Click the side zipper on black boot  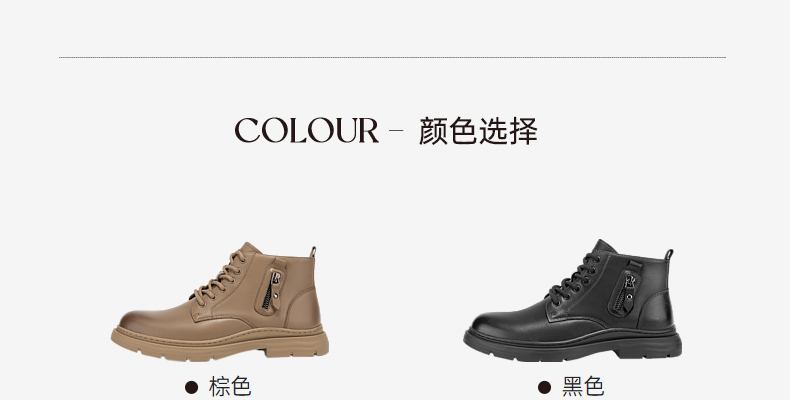click(x=625, y=291)
